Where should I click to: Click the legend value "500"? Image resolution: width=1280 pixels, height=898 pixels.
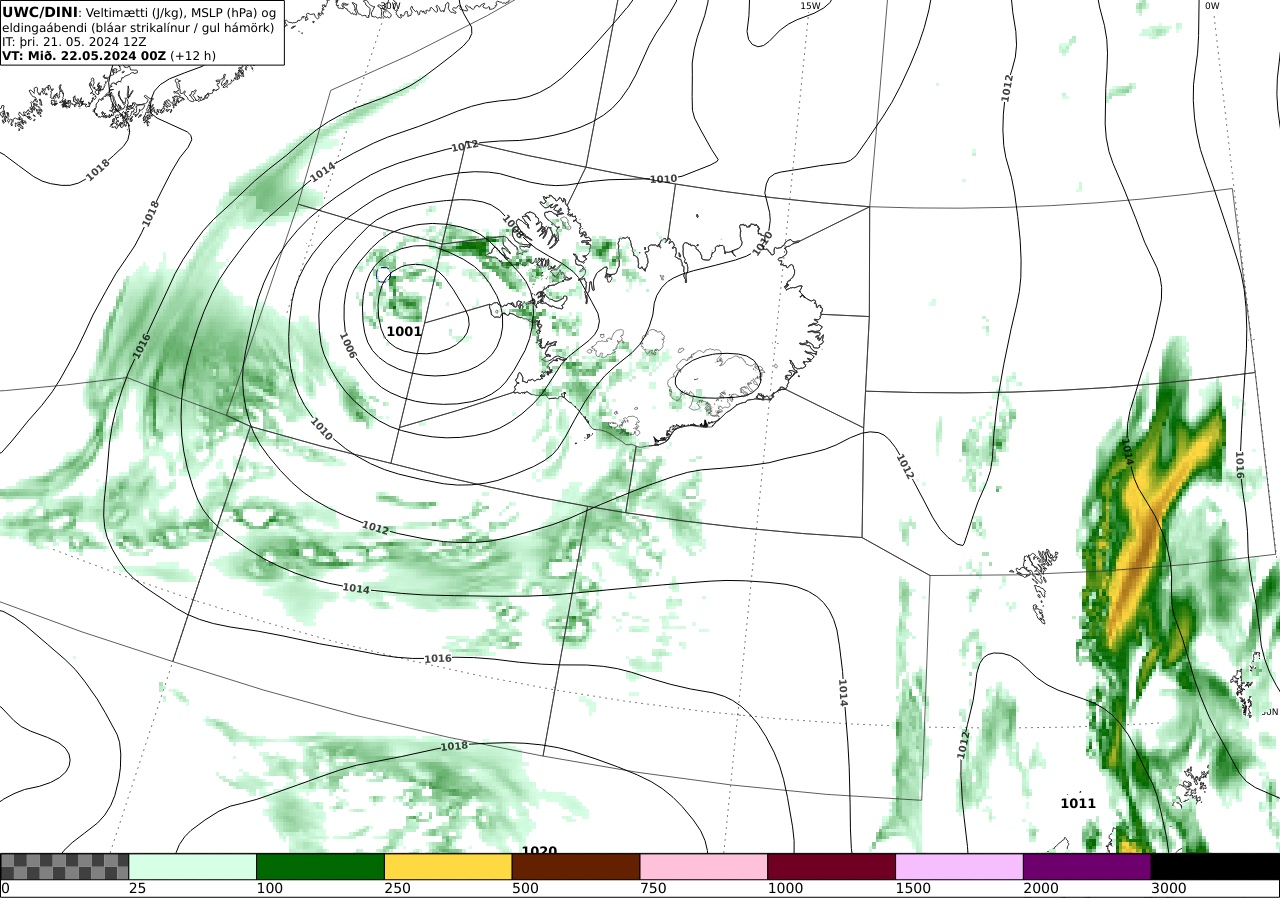coord(524,888)
